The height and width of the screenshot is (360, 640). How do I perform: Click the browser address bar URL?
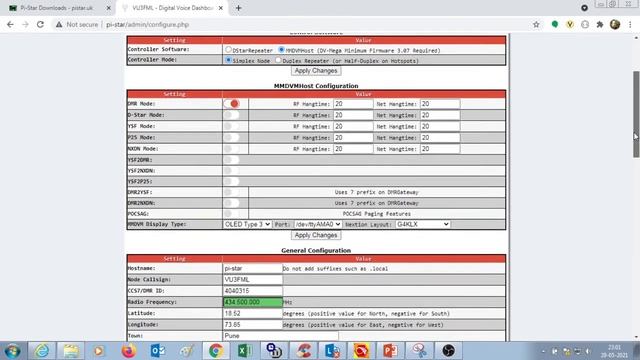147,24
